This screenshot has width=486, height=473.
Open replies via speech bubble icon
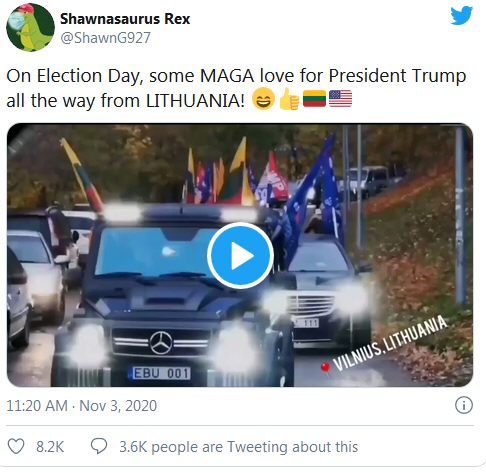[99, 446]
